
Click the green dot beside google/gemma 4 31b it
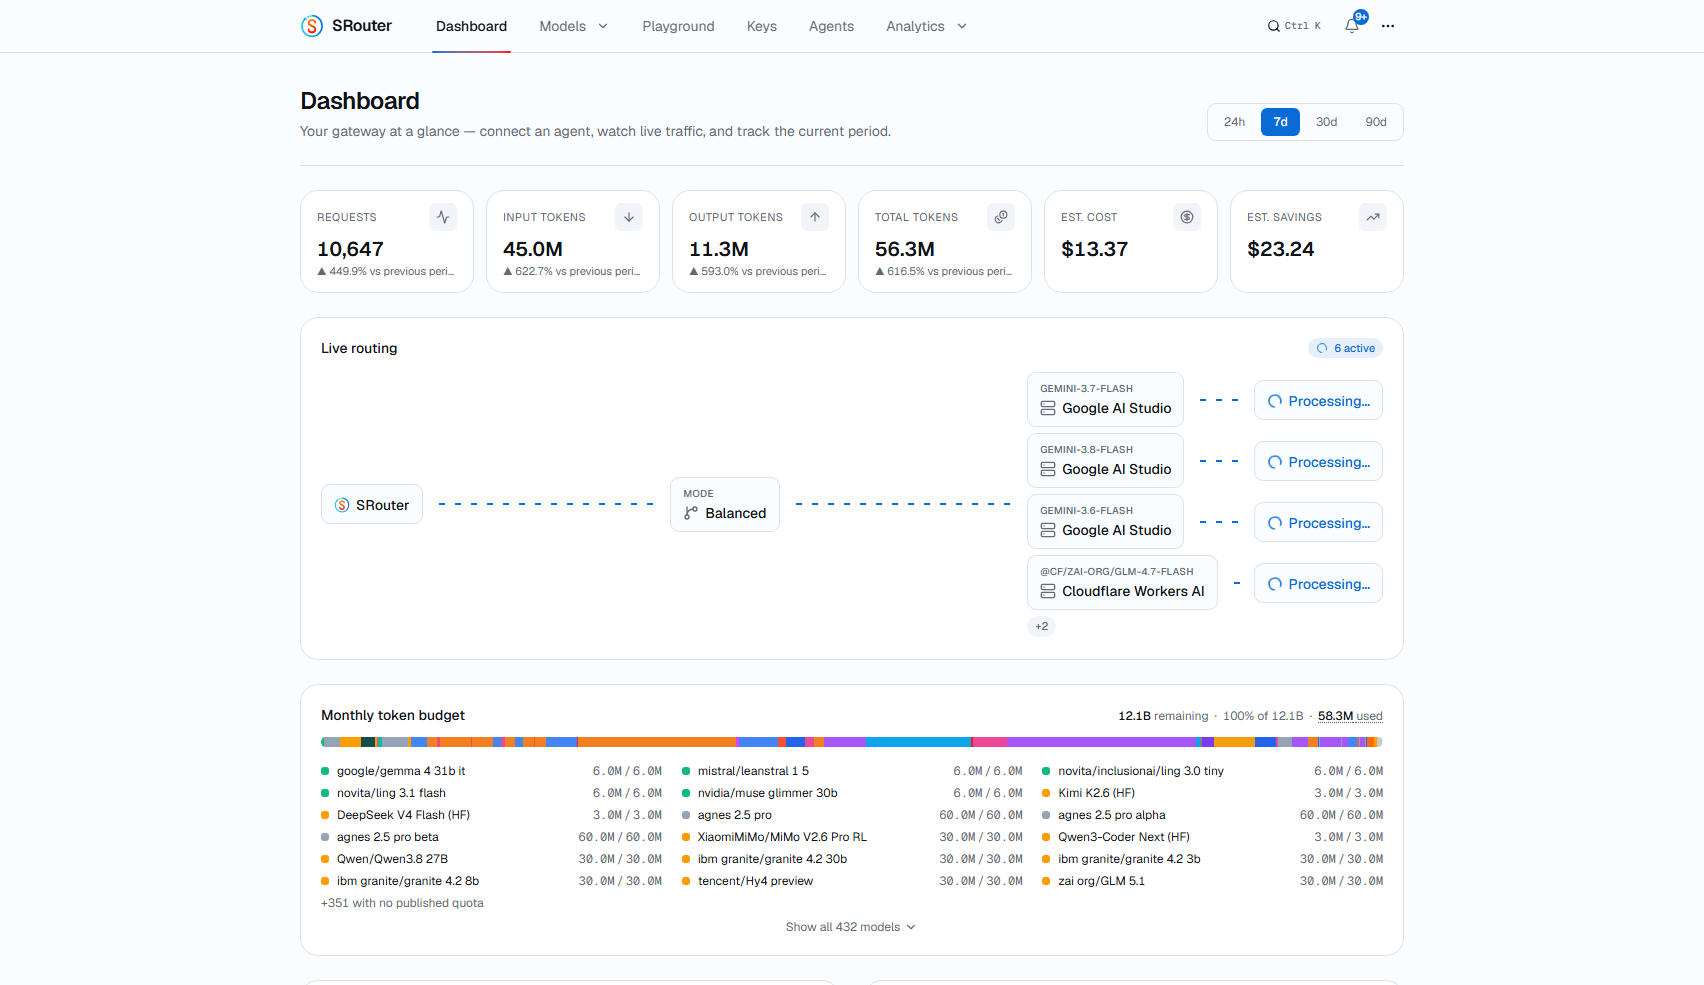pos(325,771)
